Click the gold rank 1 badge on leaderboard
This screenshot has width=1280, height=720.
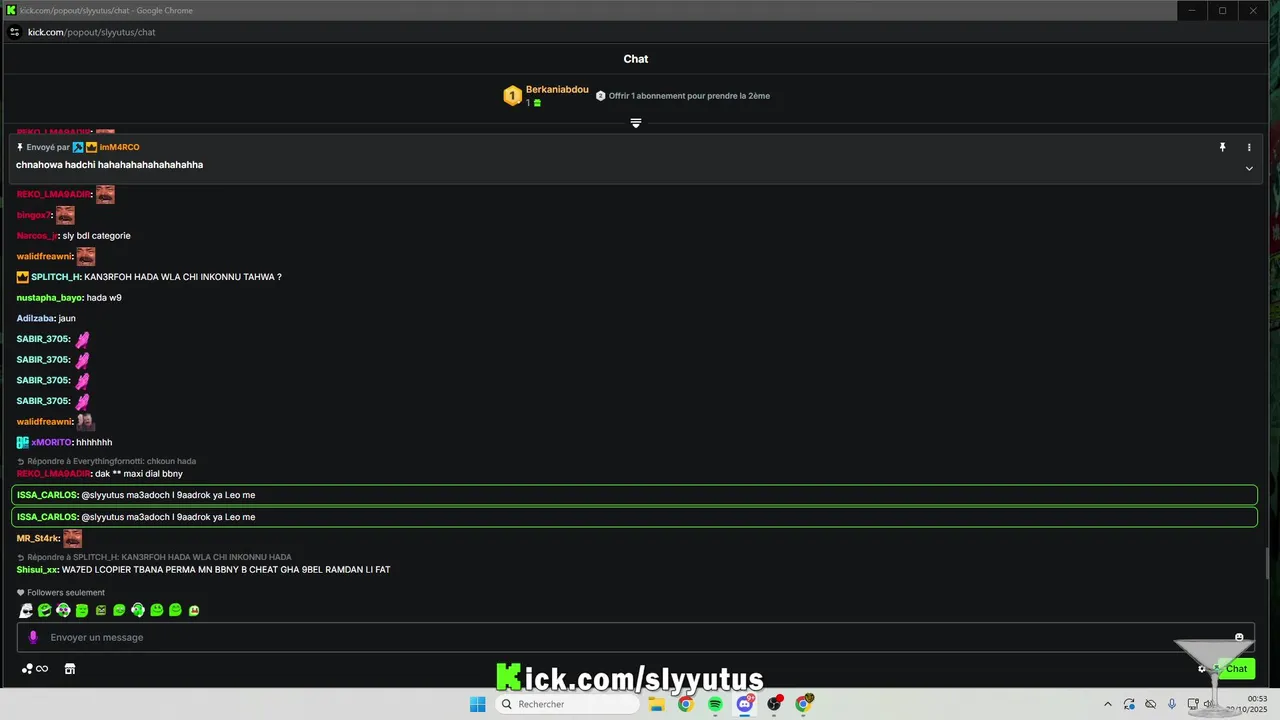point(512,96)
